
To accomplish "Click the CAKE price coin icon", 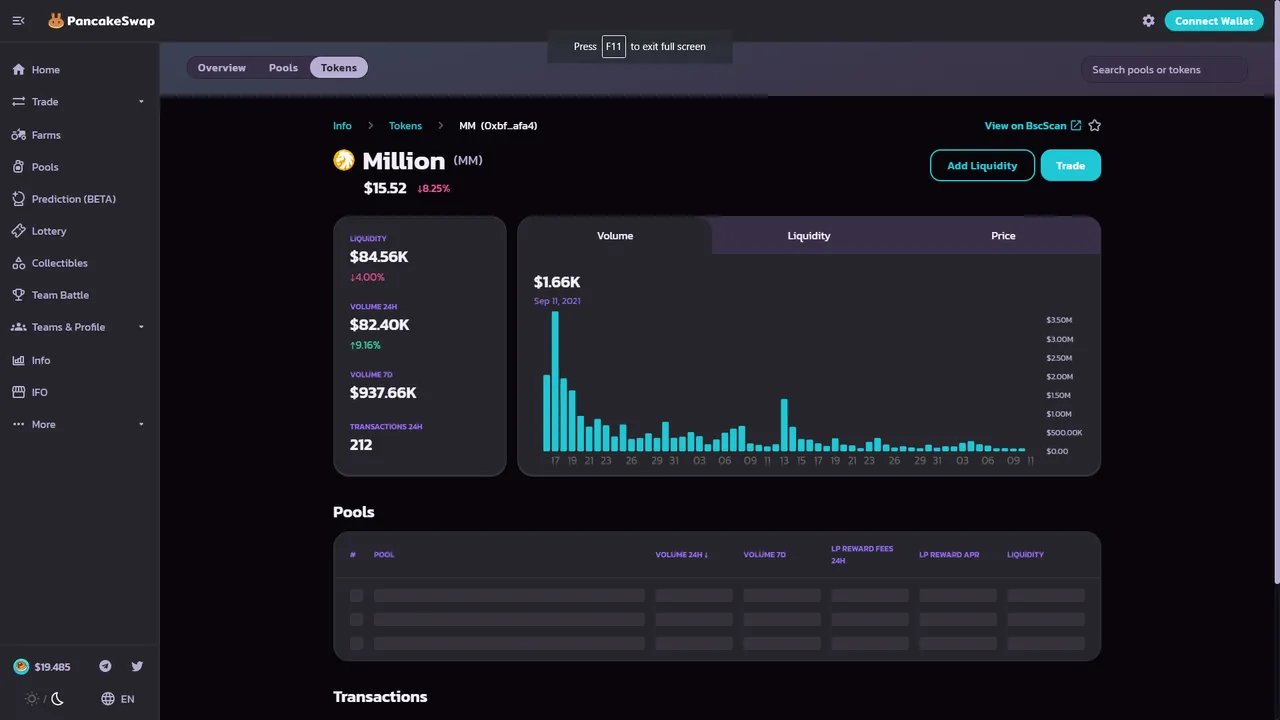I will (x=21, y=667).
